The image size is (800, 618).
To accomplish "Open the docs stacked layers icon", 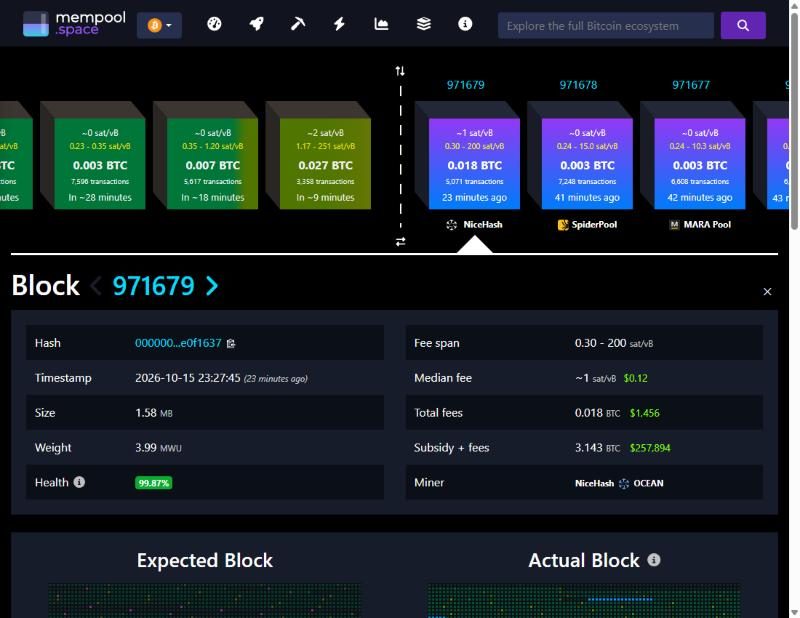I will click(x=423, y=24).
